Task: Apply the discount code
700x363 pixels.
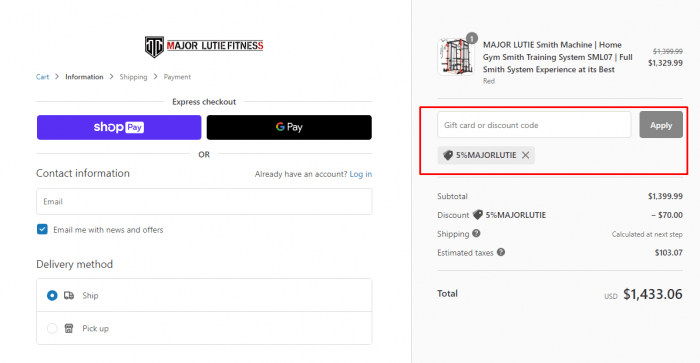Action: tap(661, 125)
